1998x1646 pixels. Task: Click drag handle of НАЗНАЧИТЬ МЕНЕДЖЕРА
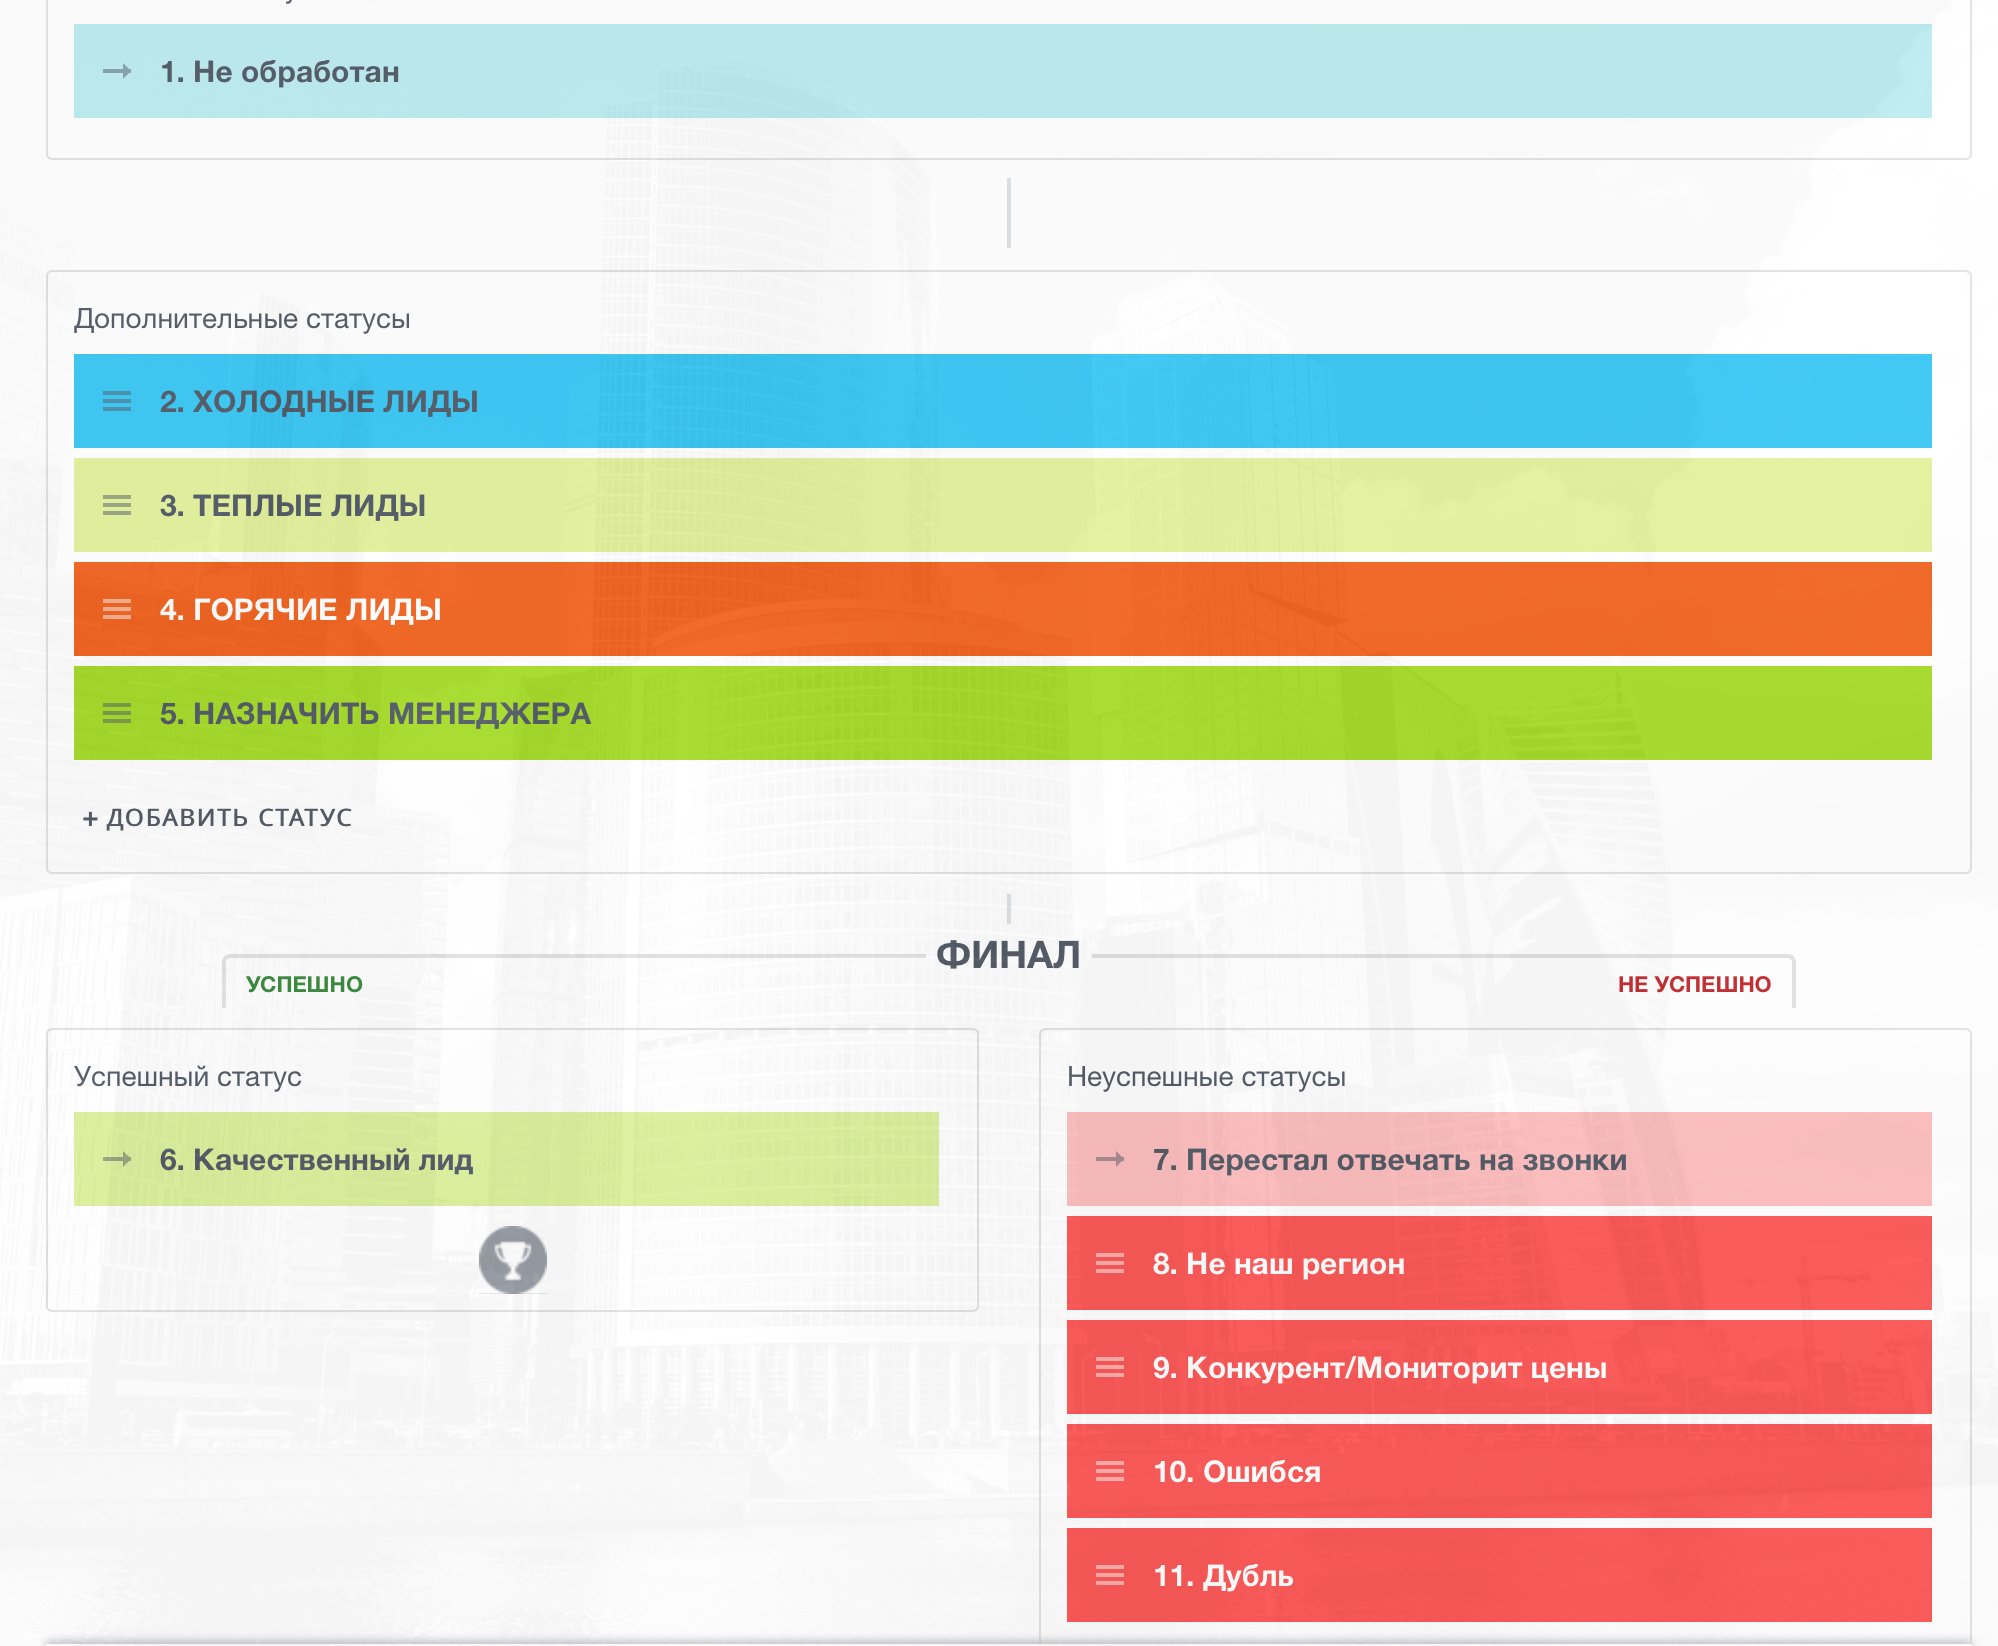(x=117, y=713)
